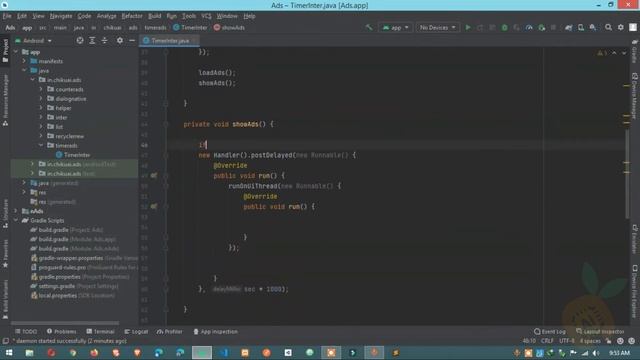This screenshot has width=640, height=360.
Task: Open the Terminal tool window
Action: tap(100, 331)
